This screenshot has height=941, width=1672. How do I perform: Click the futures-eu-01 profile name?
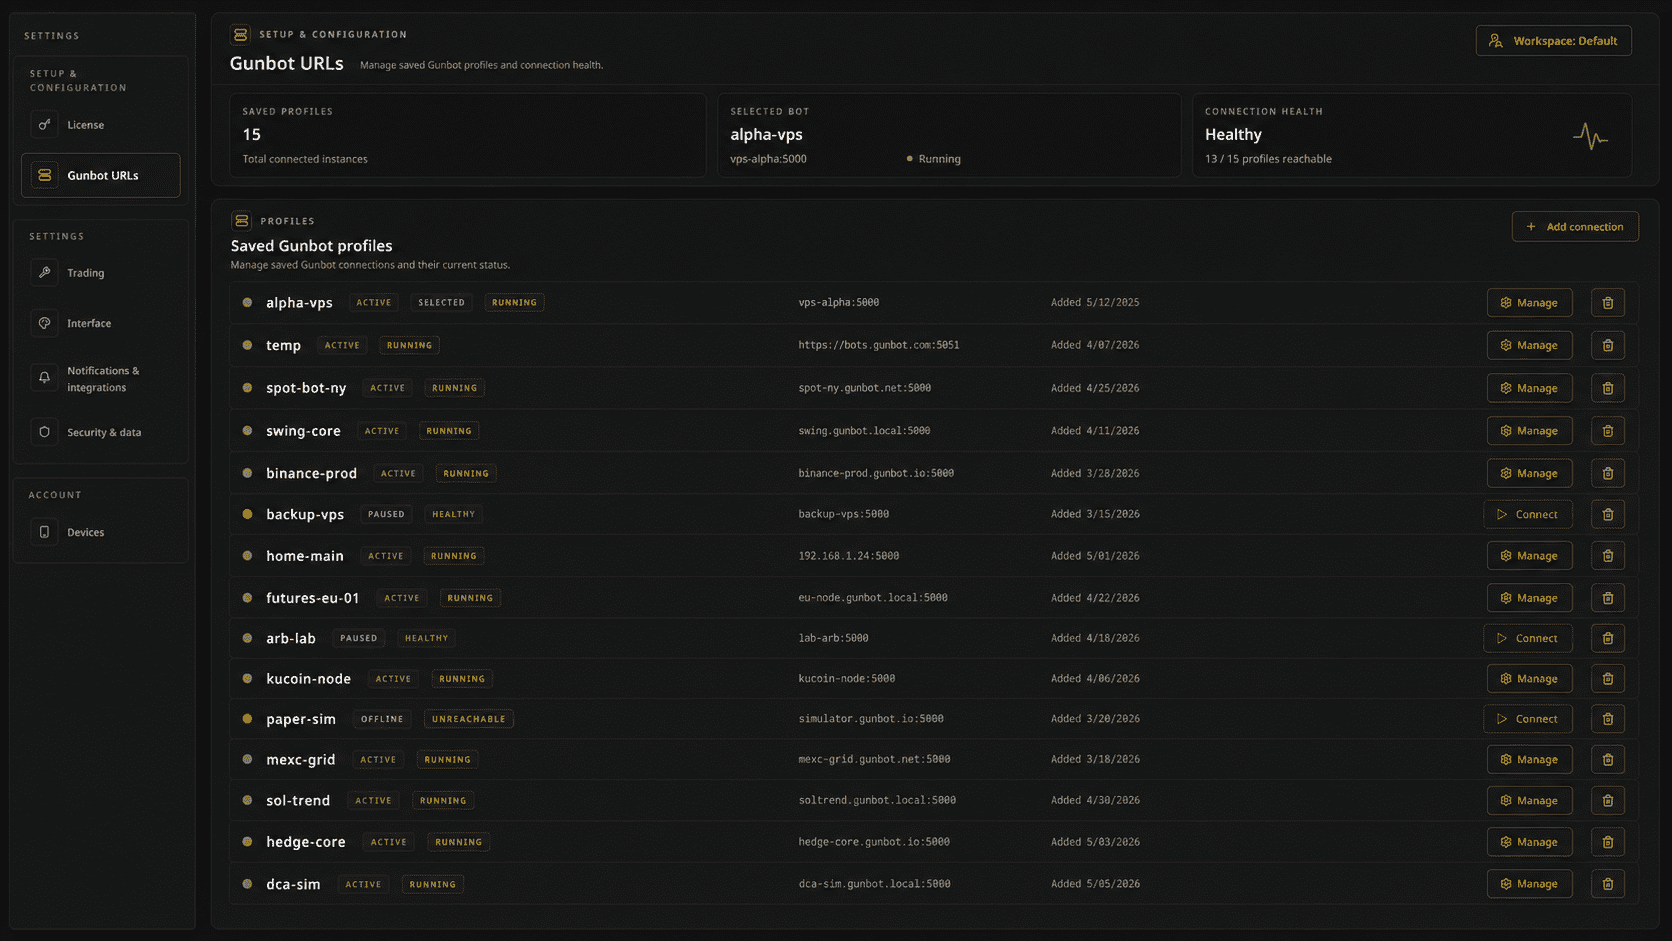click(x=312, y=598)
